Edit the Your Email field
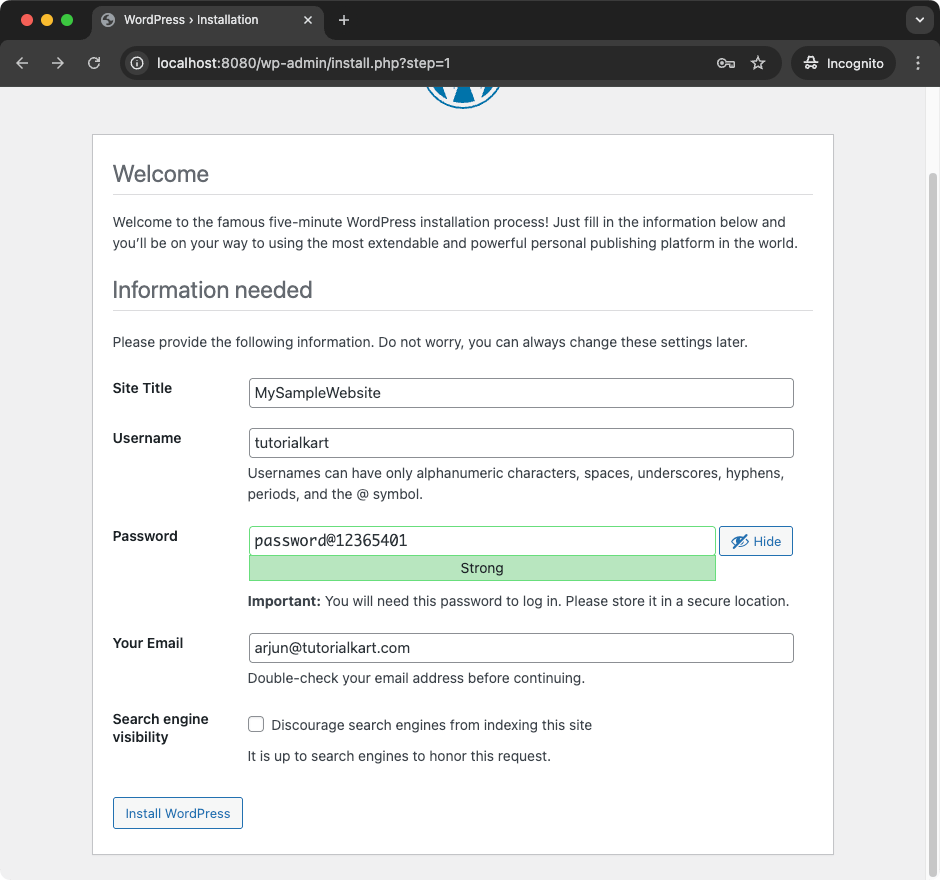 521,648
